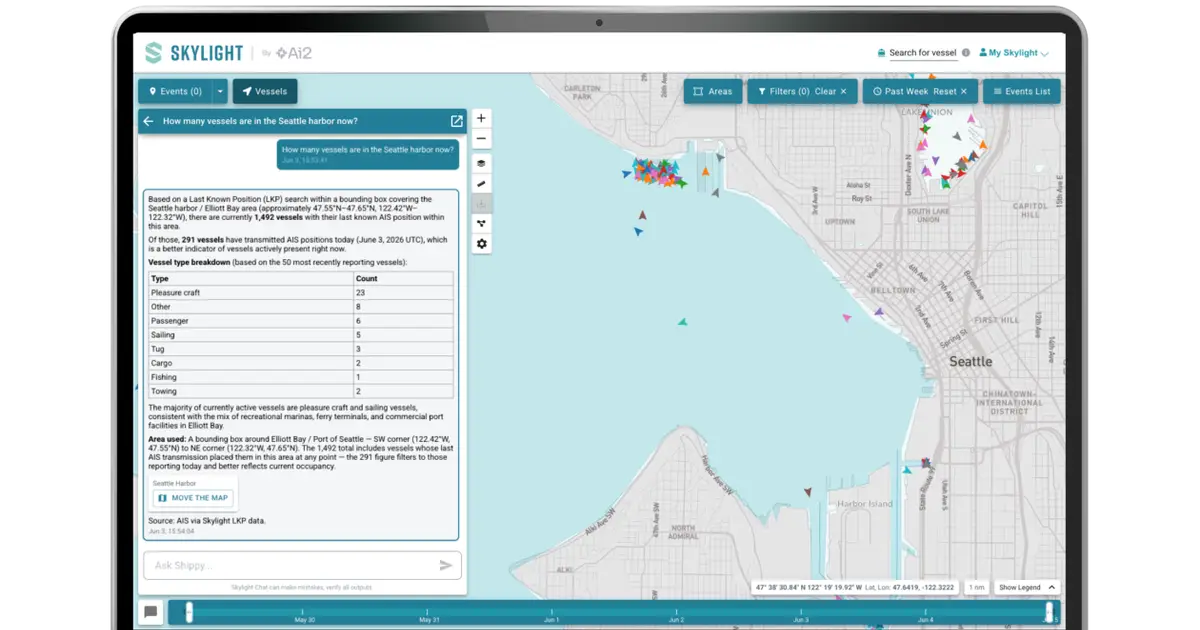The height and width of the screenshot is (630, 1200).
Task: Open the Areas panel
Action: 712,91
